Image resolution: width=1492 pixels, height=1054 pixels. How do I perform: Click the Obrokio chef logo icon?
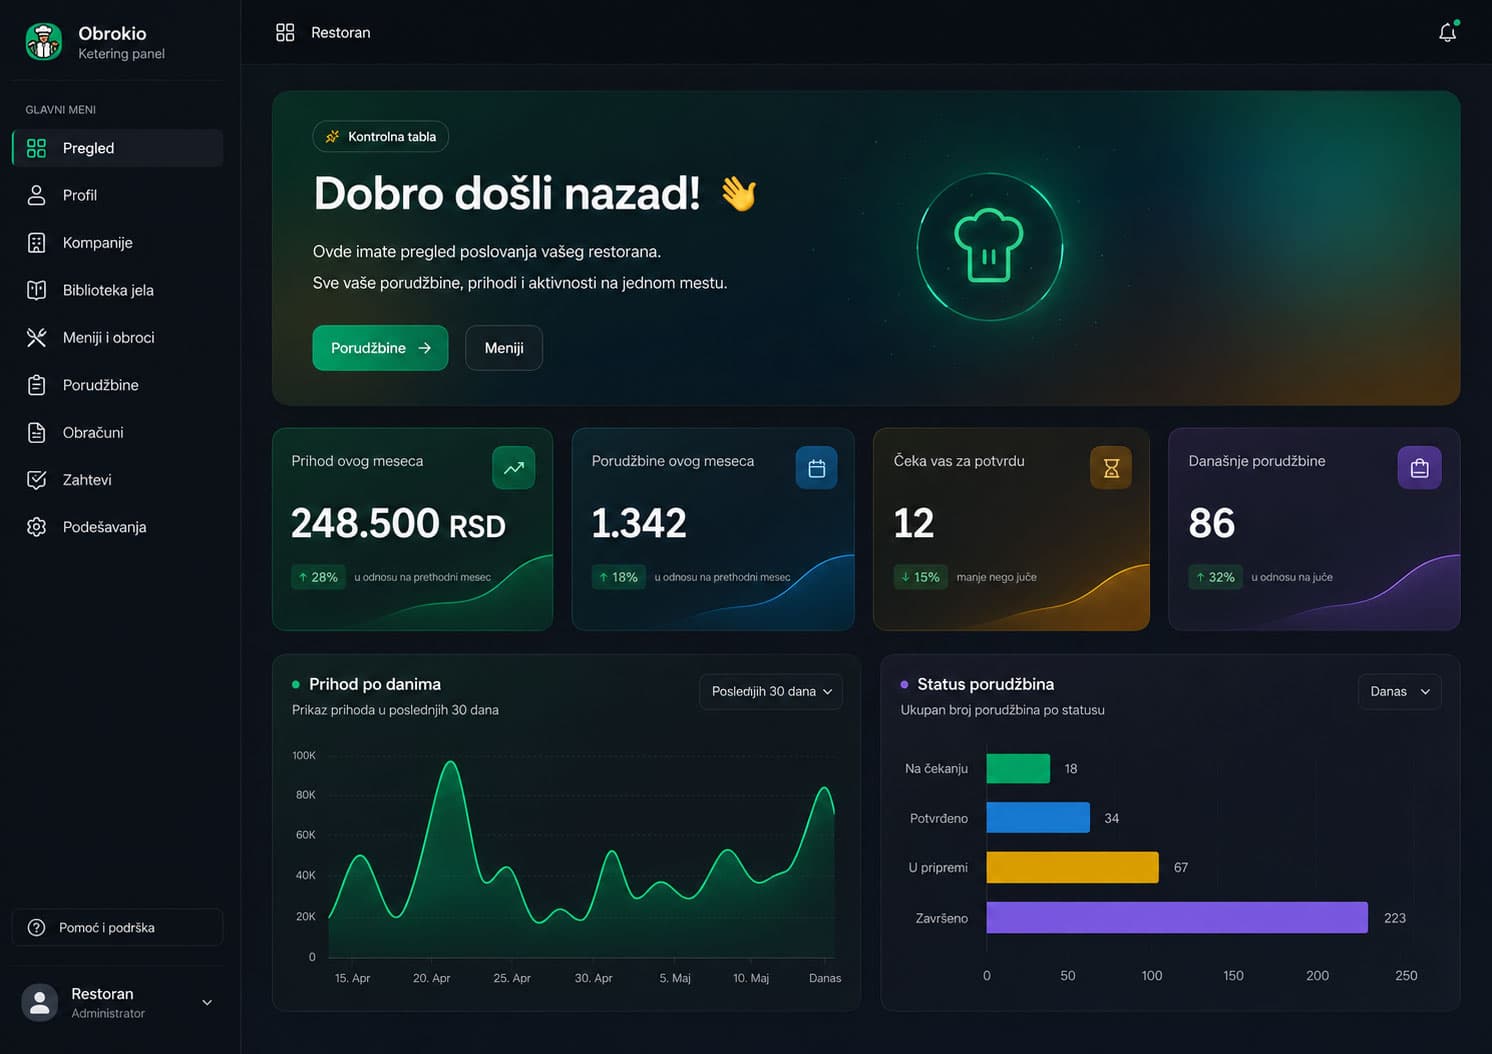[44, 42]
